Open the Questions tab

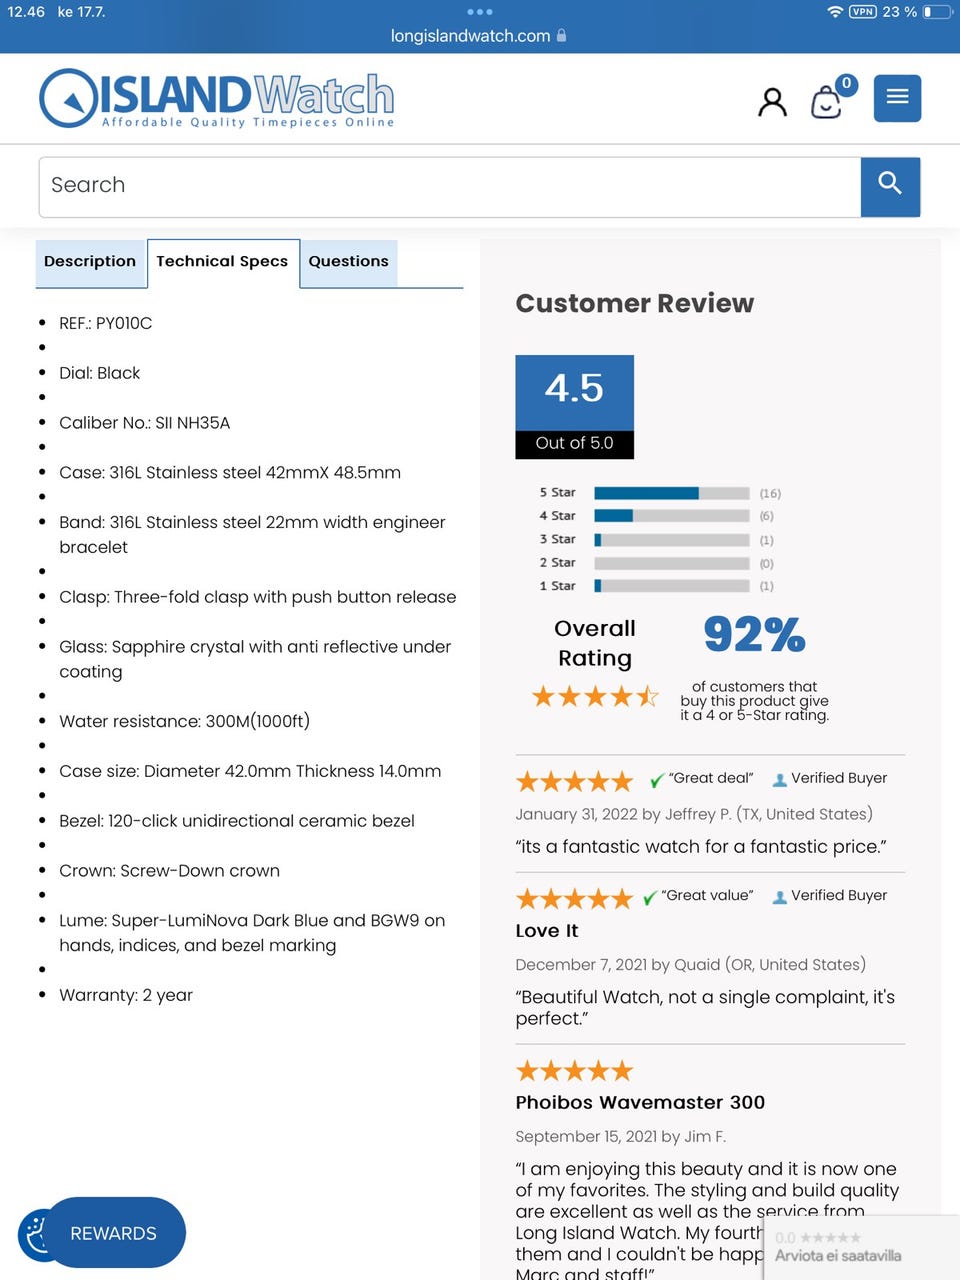click(x=348, y=262)
